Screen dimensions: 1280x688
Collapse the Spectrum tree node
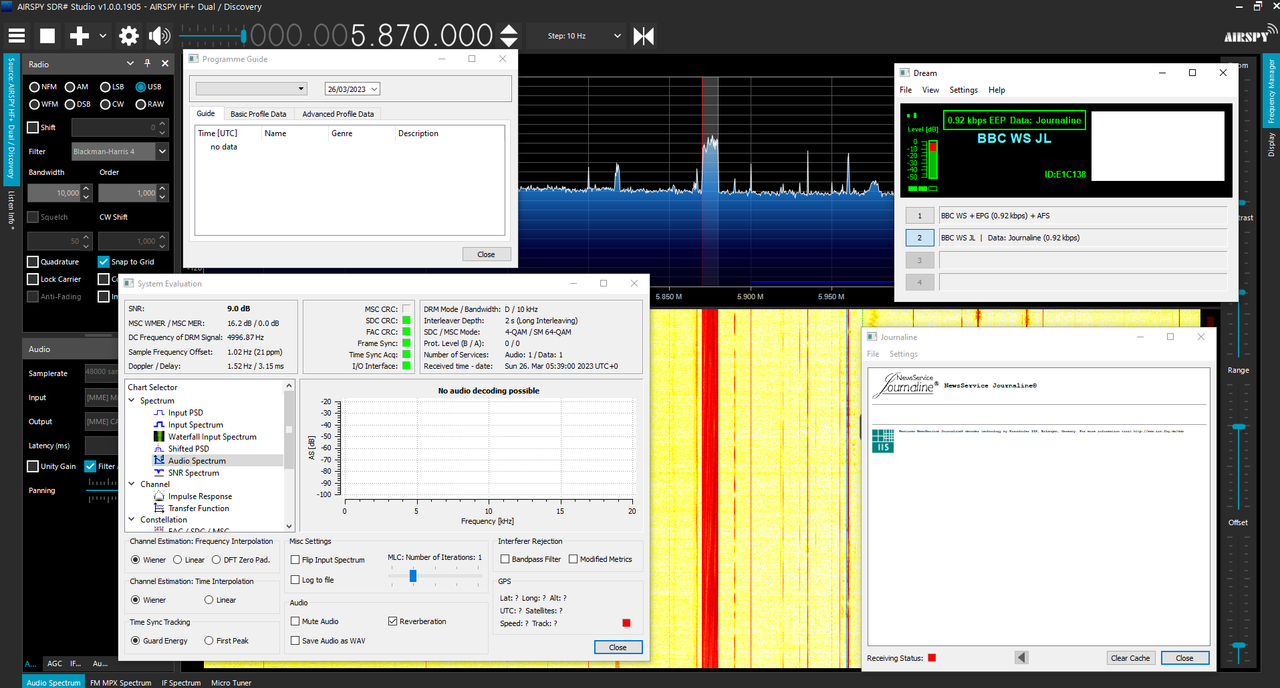point(132,401)
